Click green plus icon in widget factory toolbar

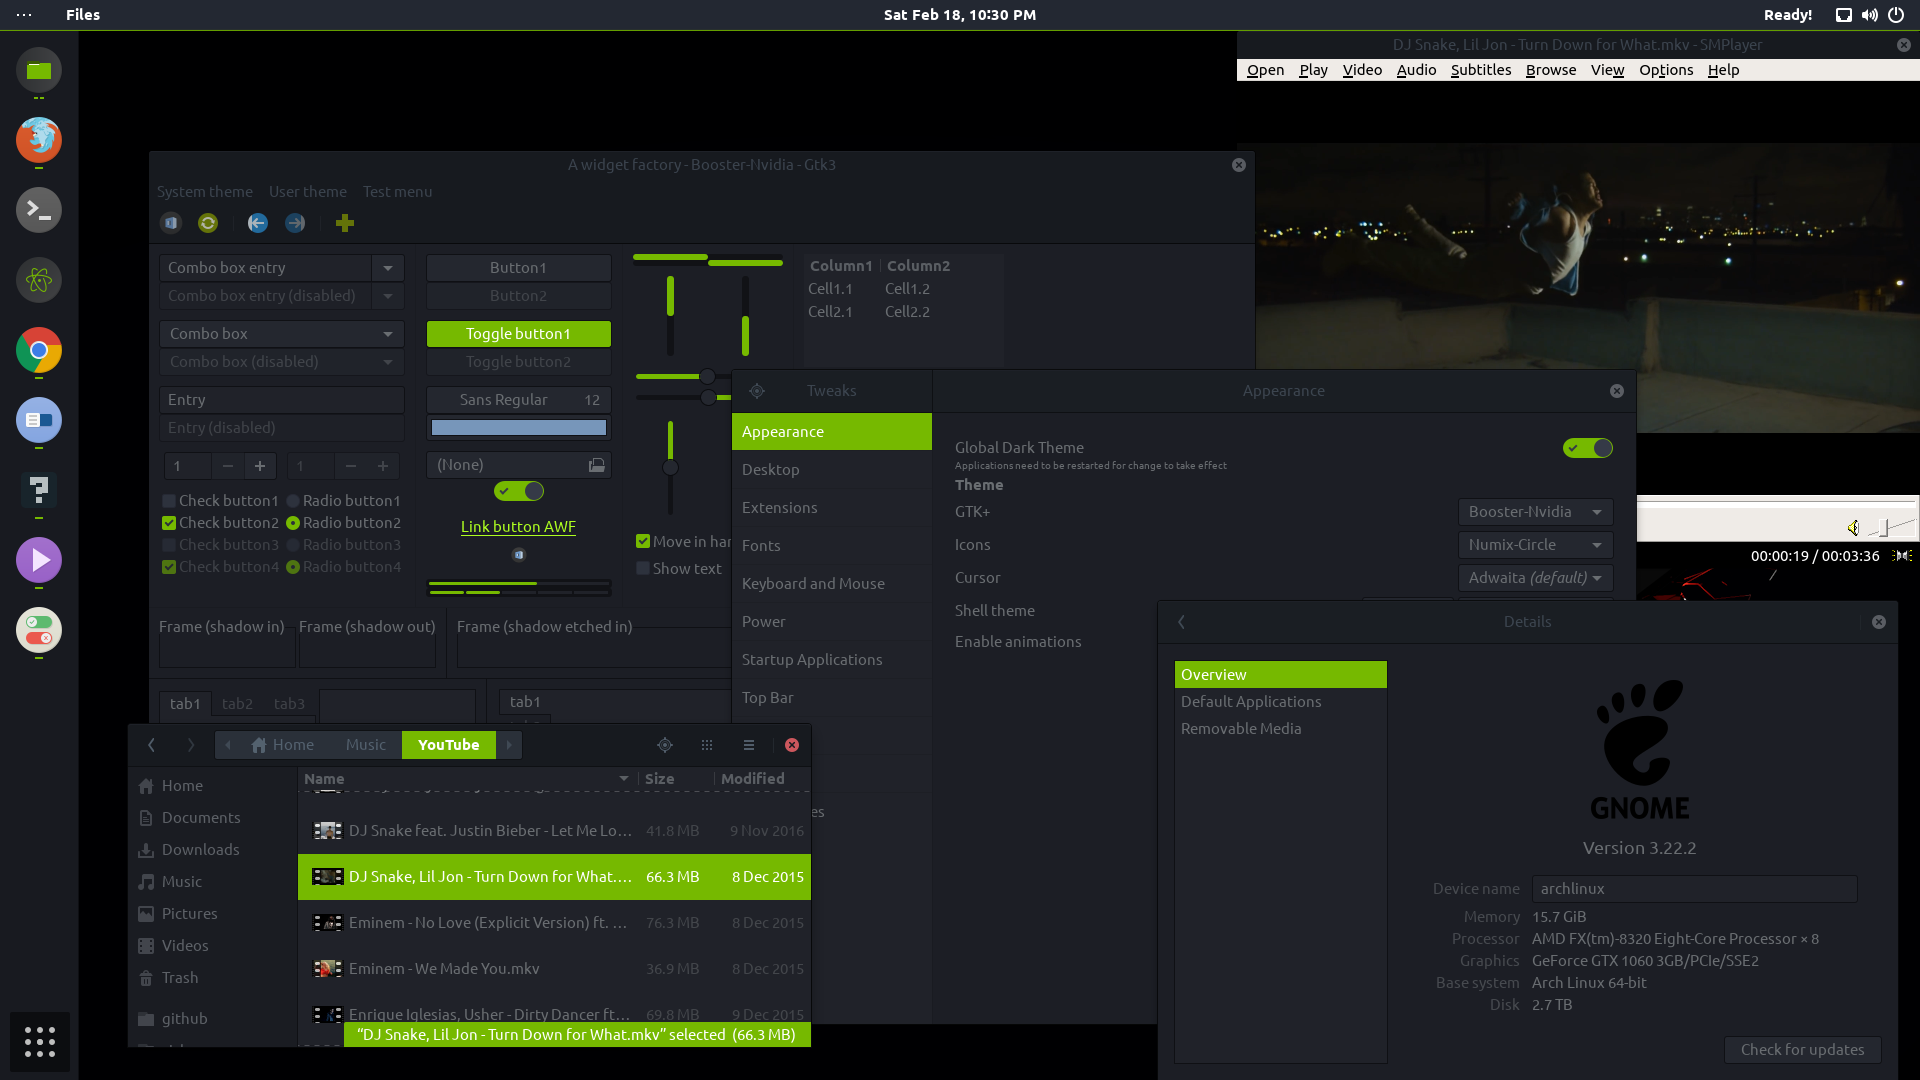pyautogui.click(x=345, y=223)
